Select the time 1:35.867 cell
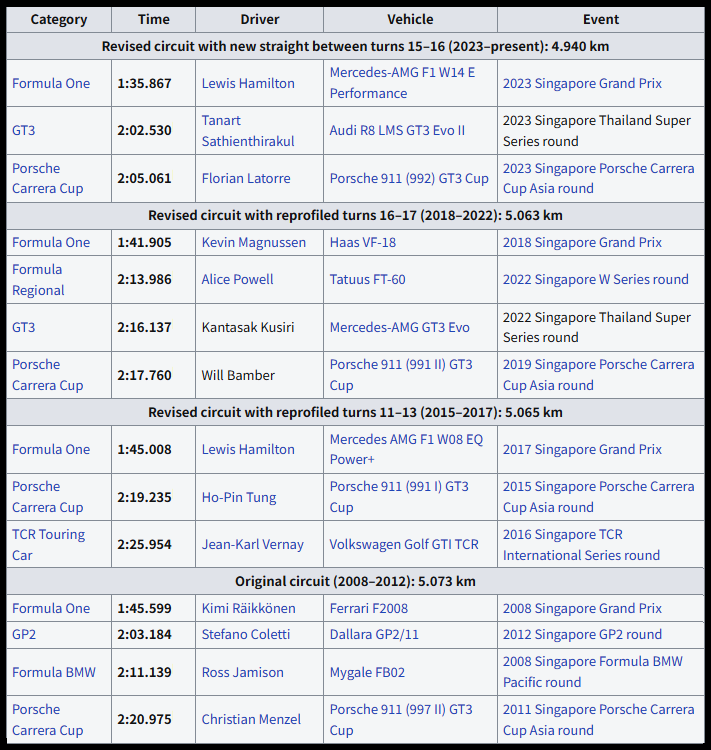The width and height of the screenshot is (711, 750). click(x=154, y=83)
